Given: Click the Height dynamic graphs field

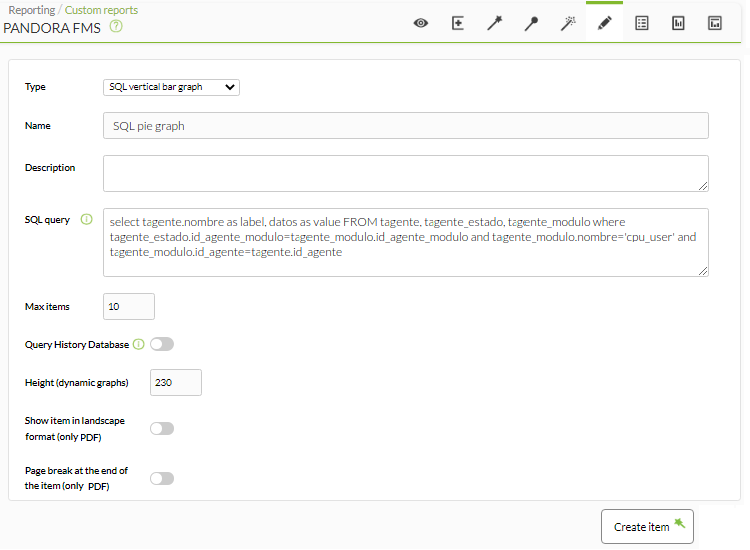Looking at the screenshot, I should pyautogui.click(x=176, y=383).
